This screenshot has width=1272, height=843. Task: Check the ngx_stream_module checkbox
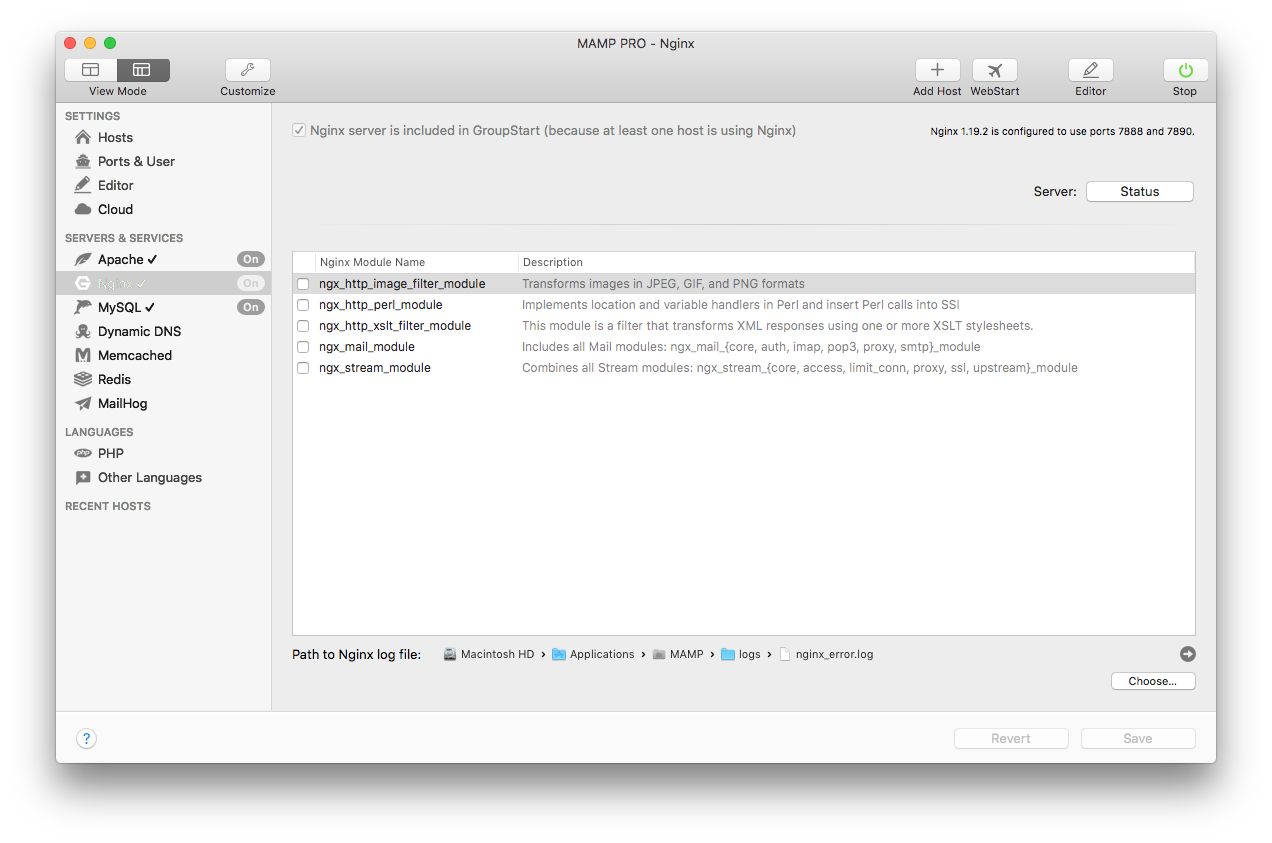click(x=303, y=368)
